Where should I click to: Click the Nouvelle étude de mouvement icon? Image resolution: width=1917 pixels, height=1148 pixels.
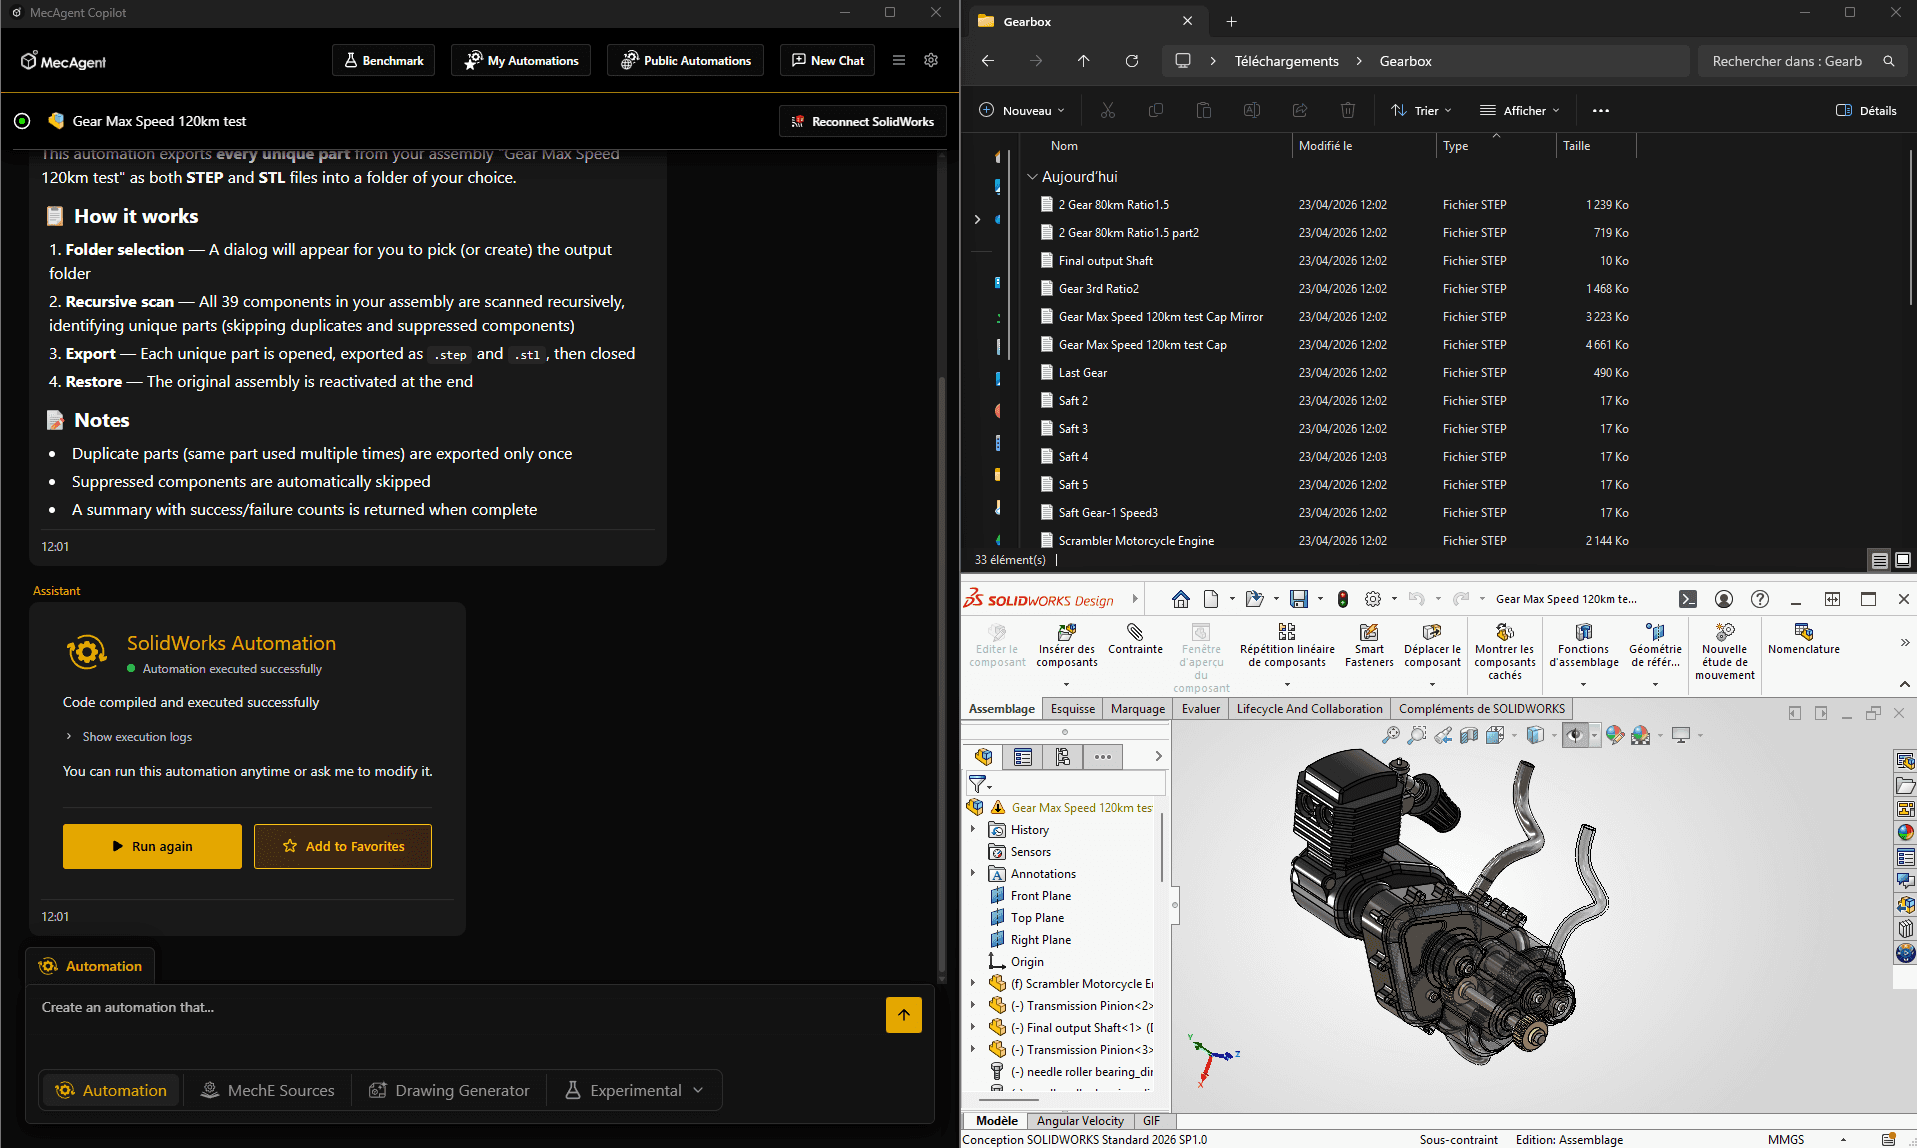(1724, 633)
